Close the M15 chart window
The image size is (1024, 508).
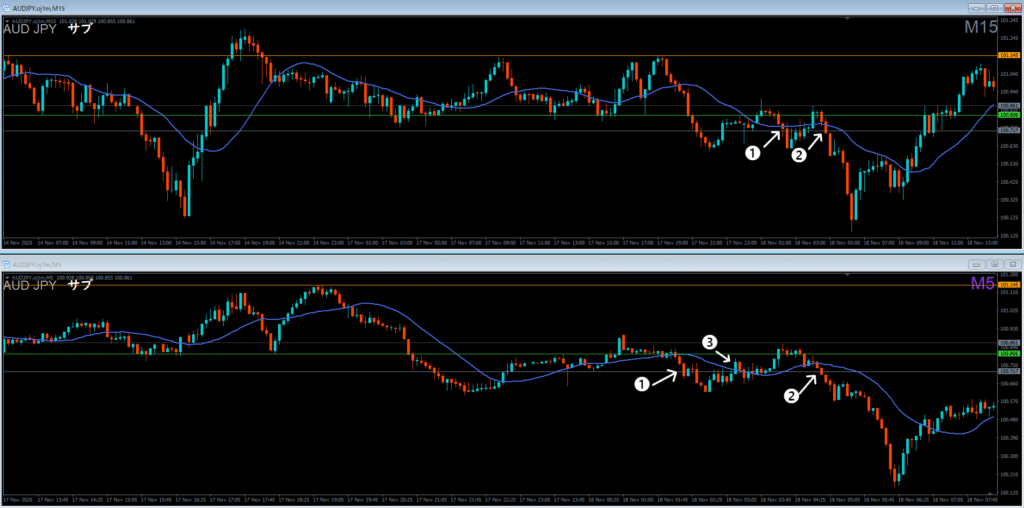point(1011,8)
